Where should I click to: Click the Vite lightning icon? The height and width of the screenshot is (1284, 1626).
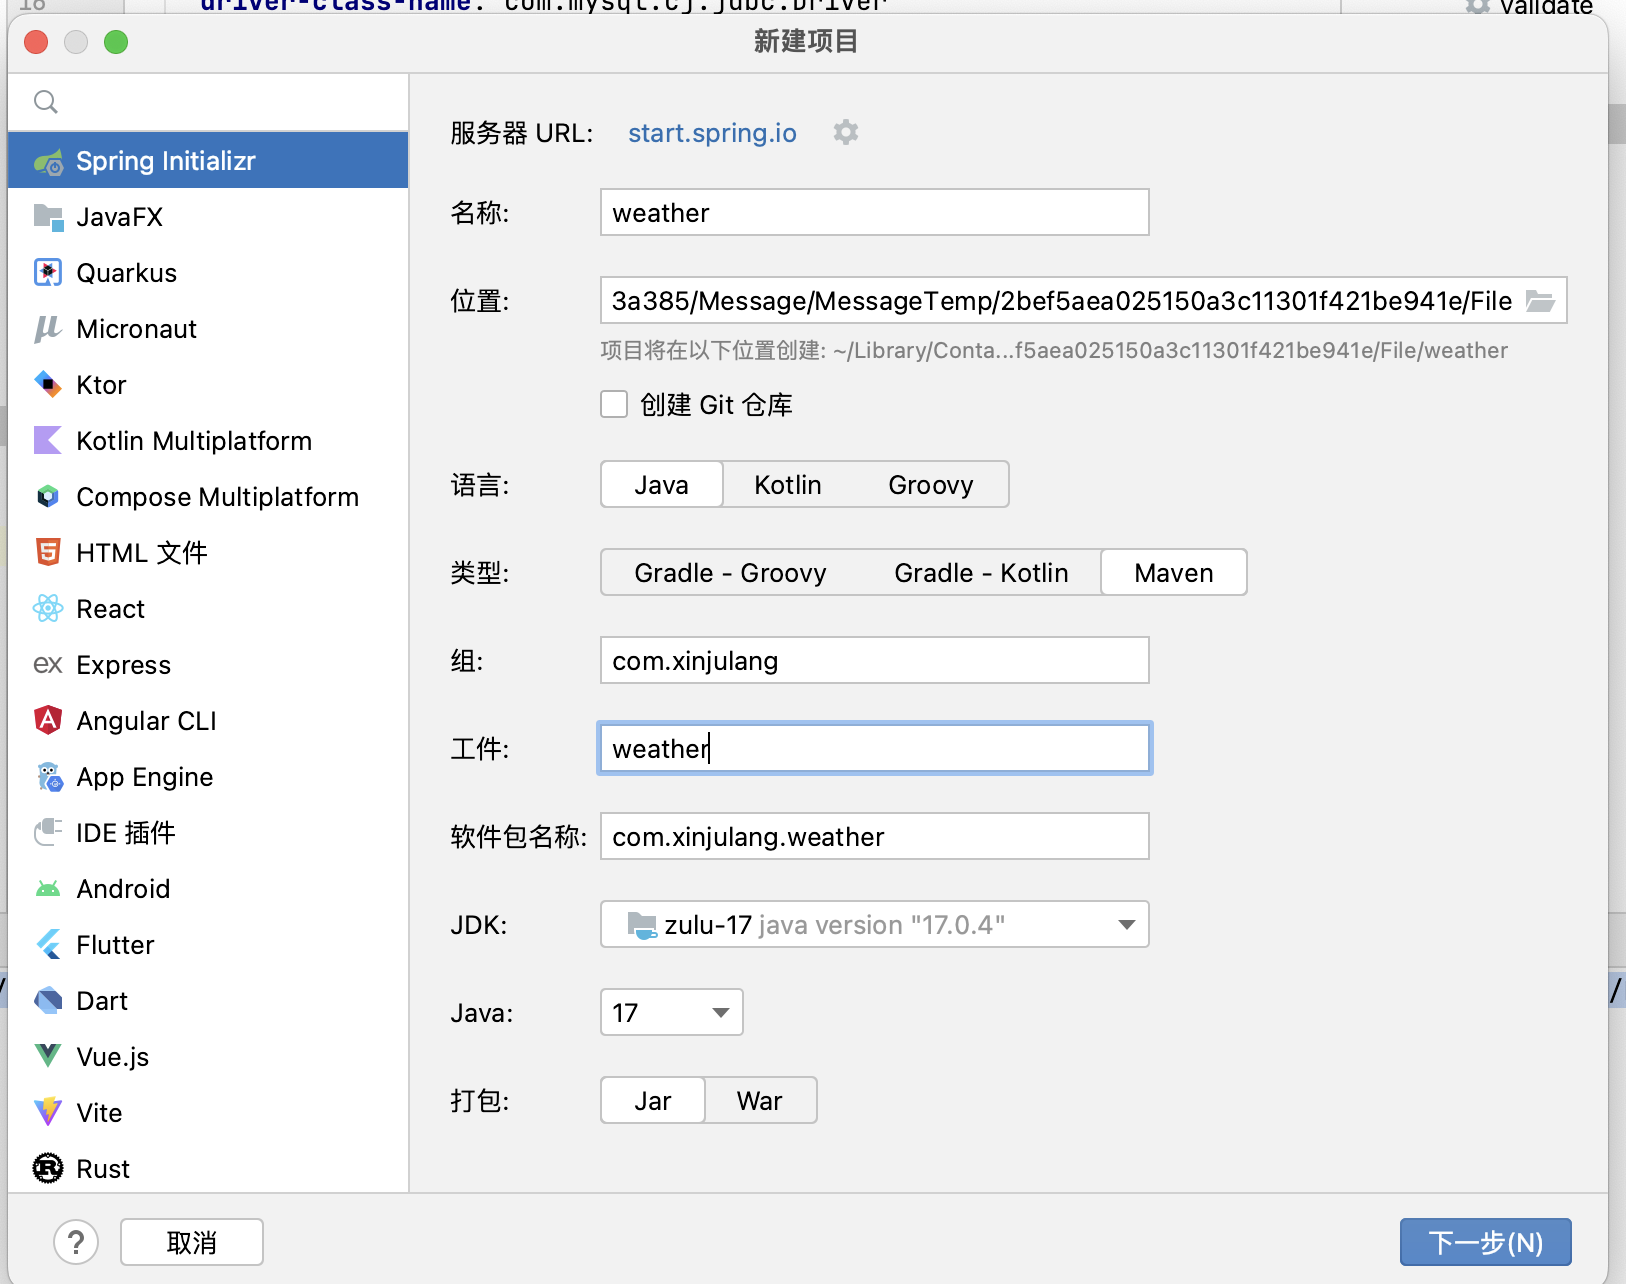click(48, 1113)
